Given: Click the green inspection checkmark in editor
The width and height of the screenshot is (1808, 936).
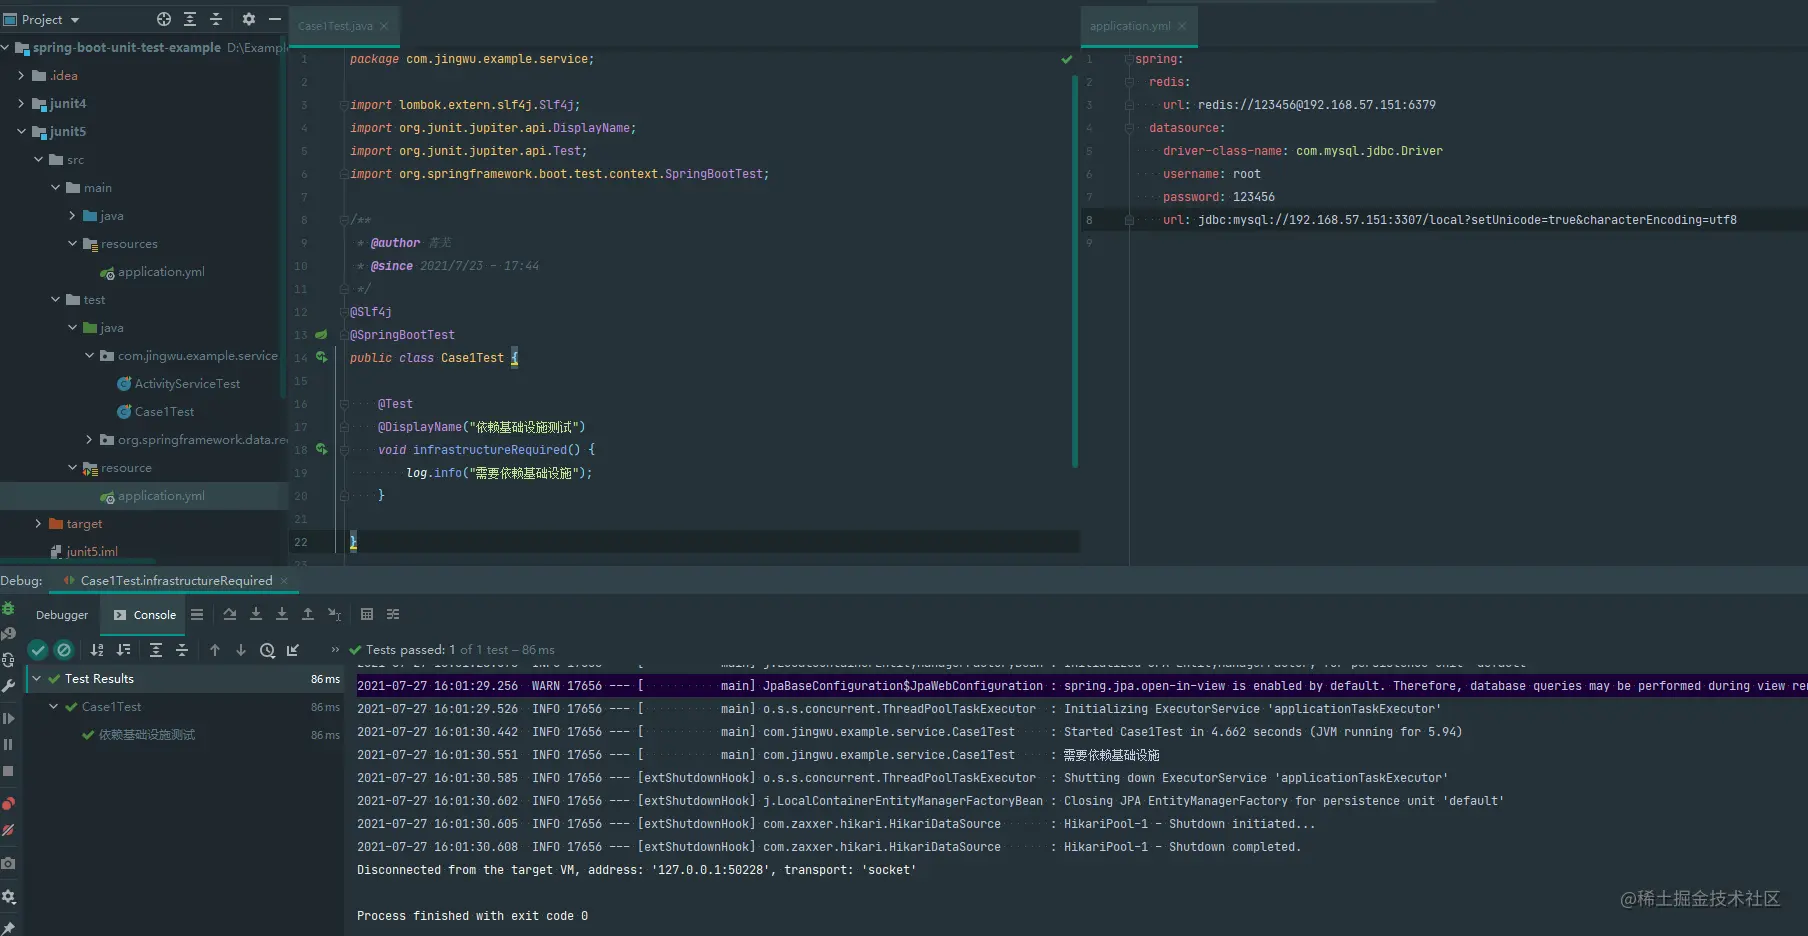Looking at the screenshot, I should pyautogui.click(x=1067, y=59).
